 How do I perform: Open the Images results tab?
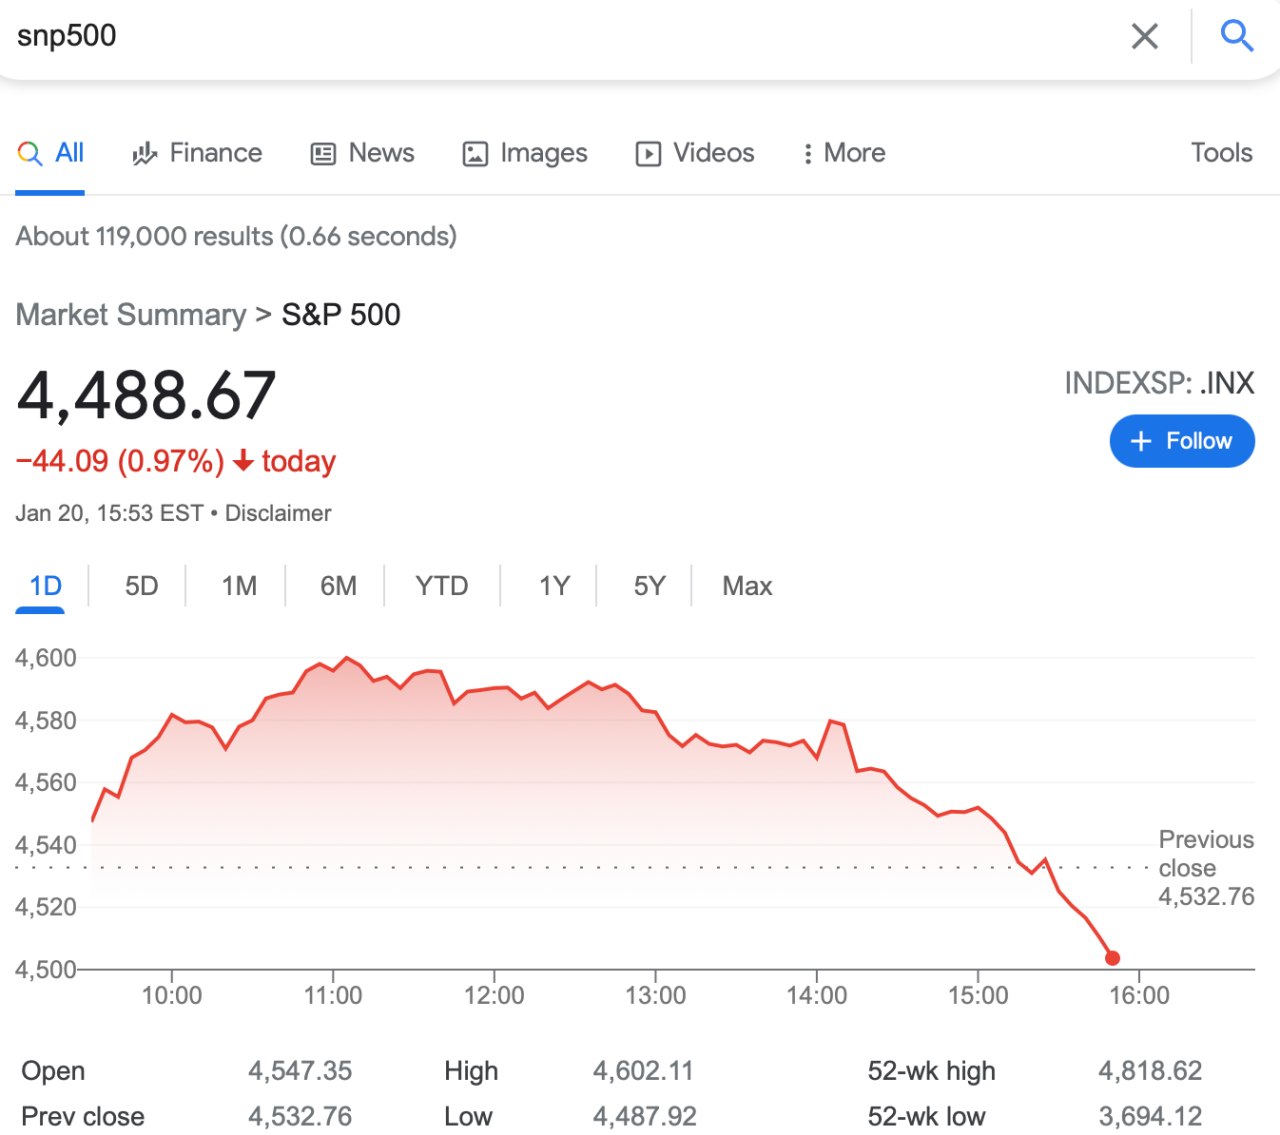(525, 153)
